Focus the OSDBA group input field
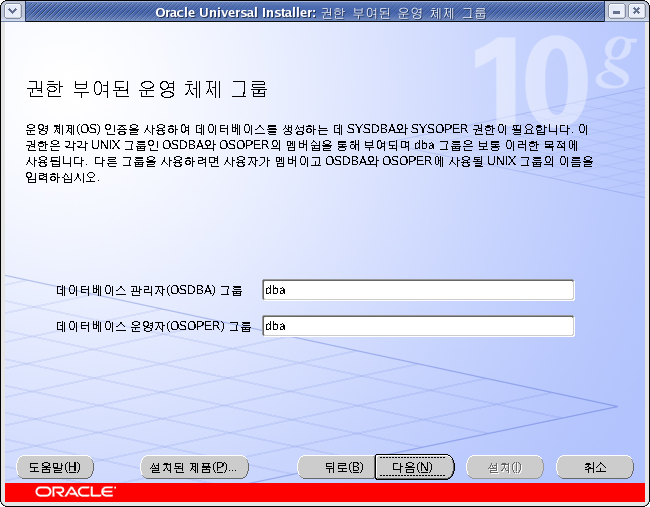The image size is (650, 507). tap(418, 290)
